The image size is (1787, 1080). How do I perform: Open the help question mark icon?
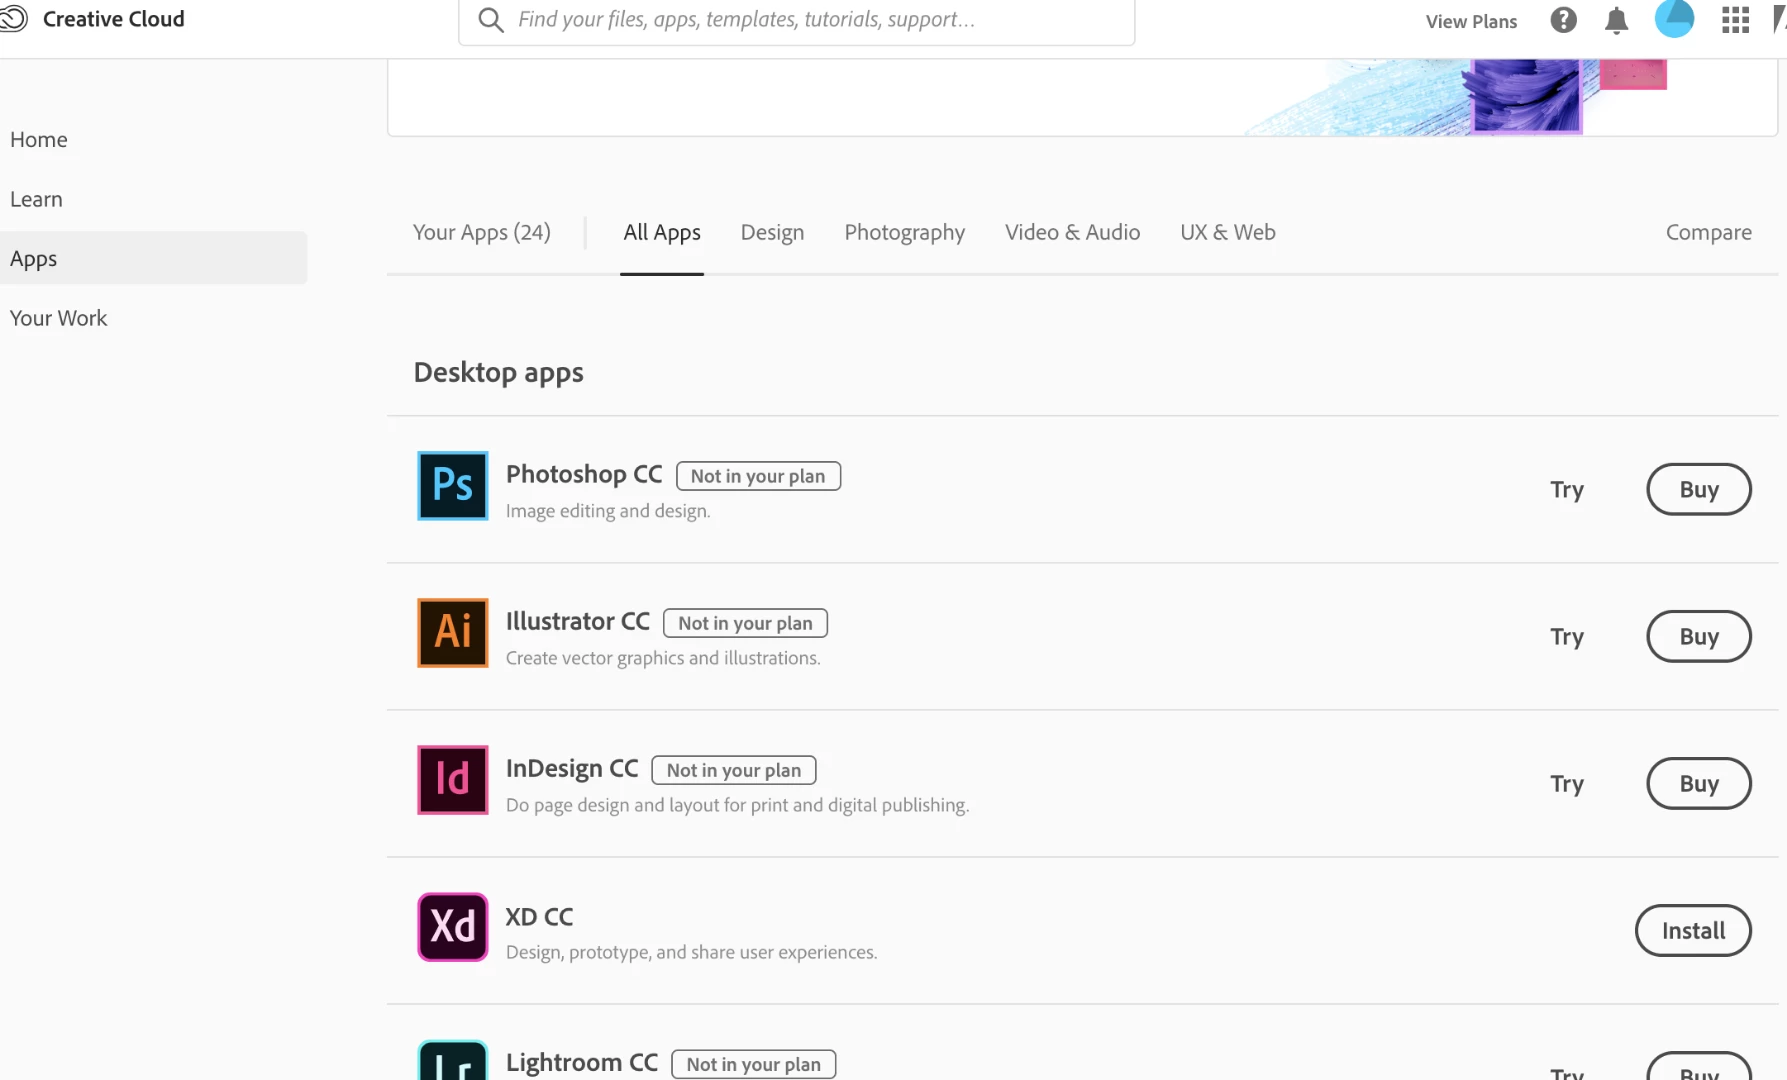click(x=1563, y=20)
